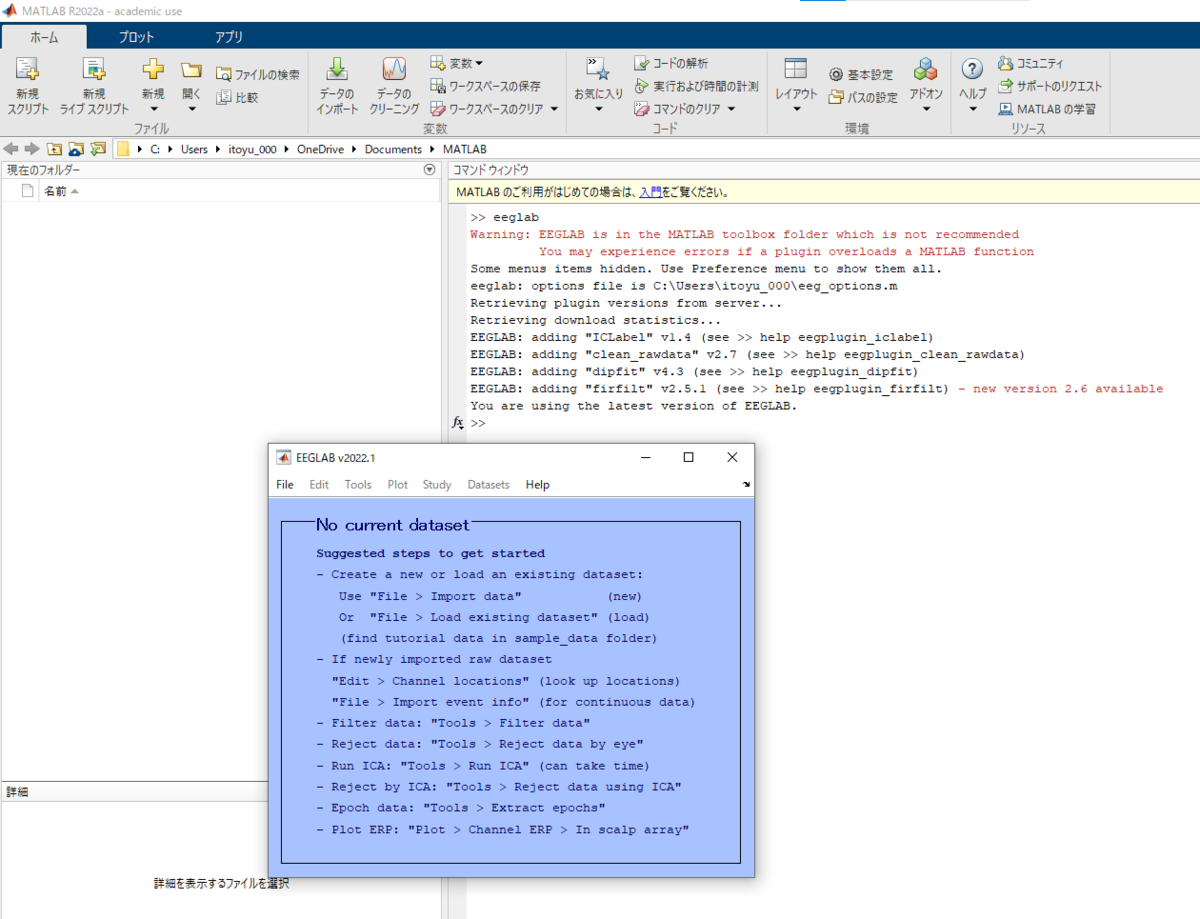Switch to the アプリ ribbon tab

point(229,37)
